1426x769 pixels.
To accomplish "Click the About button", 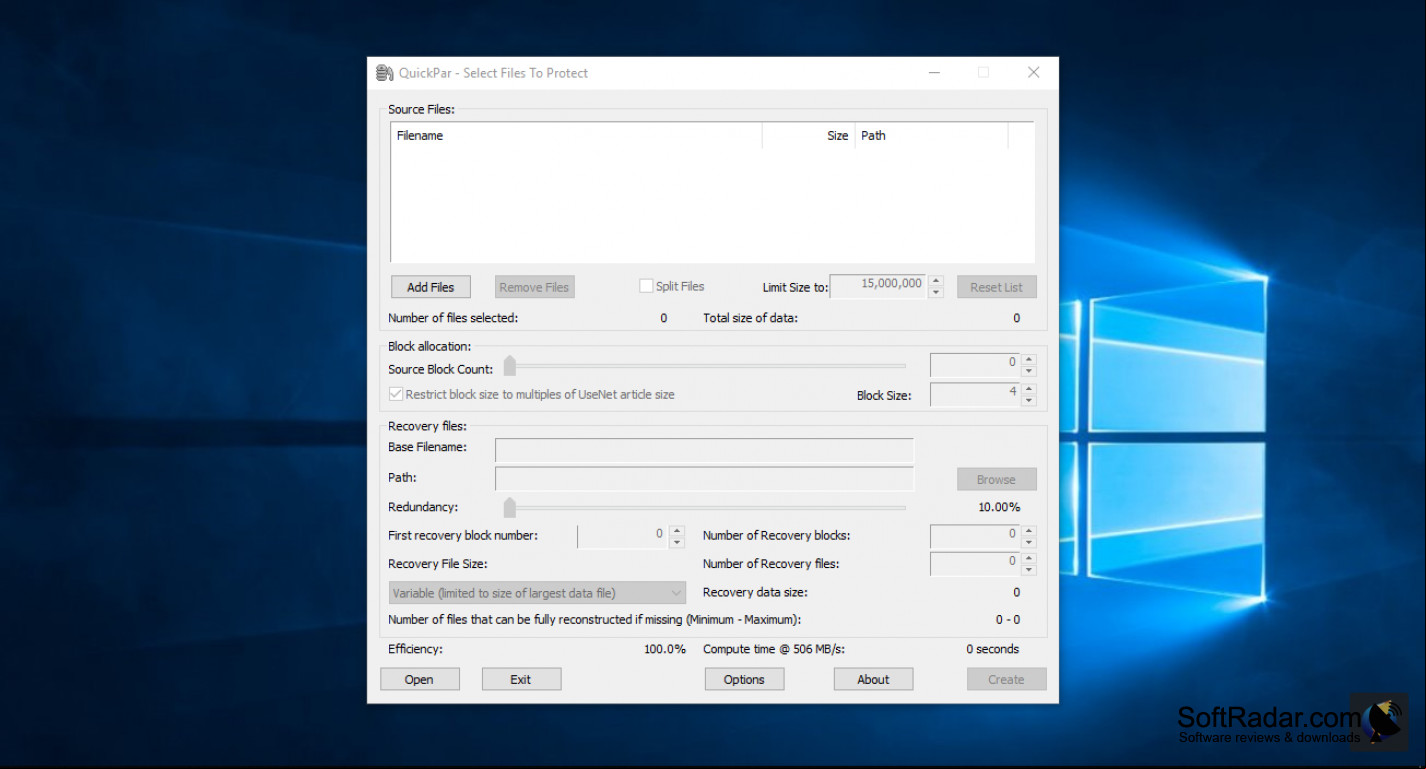I will [873, 679].
